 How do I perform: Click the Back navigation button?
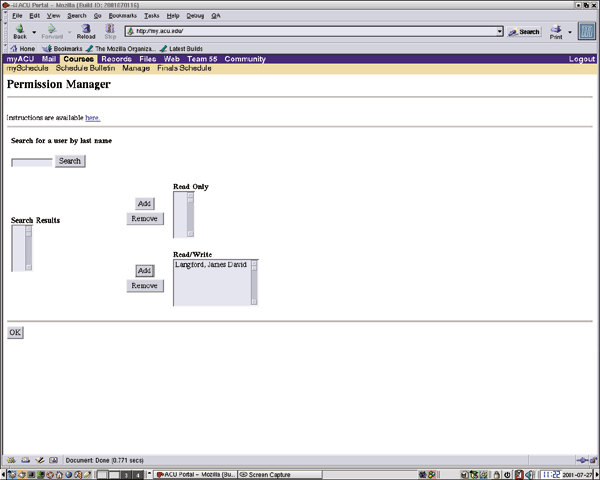(19, 31)
